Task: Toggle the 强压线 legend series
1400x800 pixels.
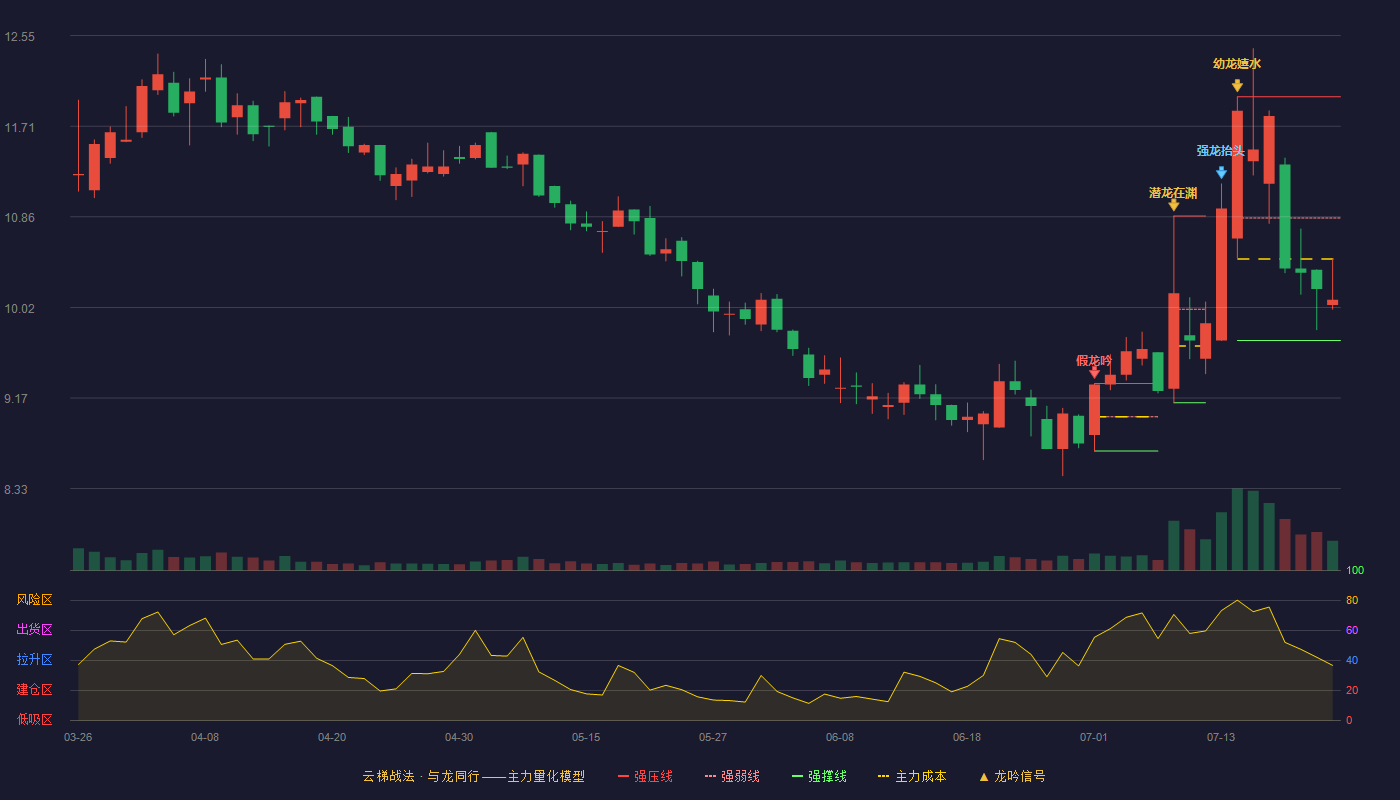Action: click(645, 776)
